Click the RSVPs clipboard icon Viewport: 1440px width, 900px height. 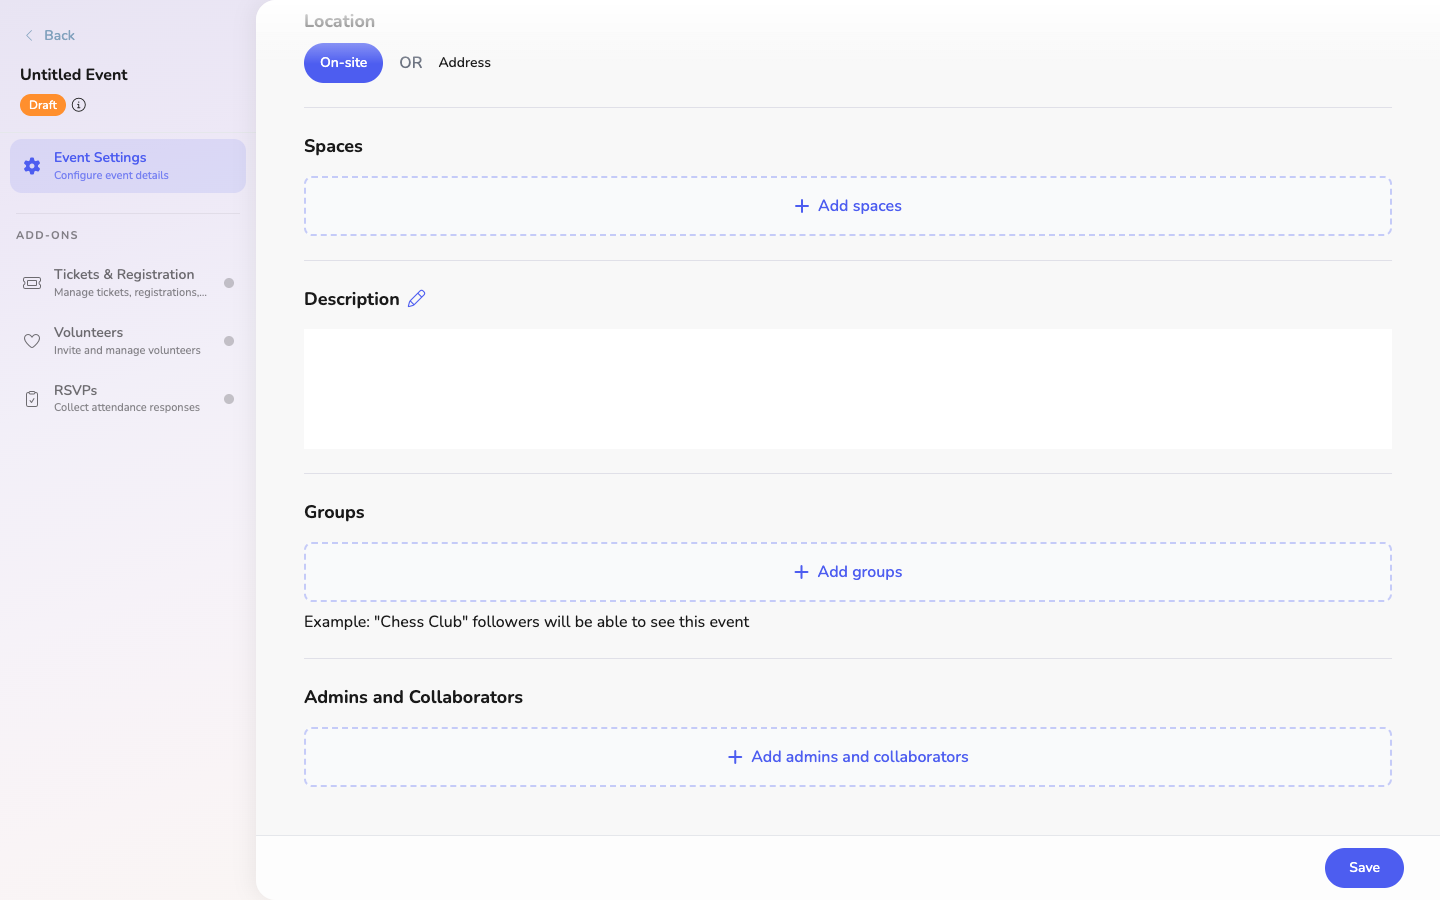(32, 399)
